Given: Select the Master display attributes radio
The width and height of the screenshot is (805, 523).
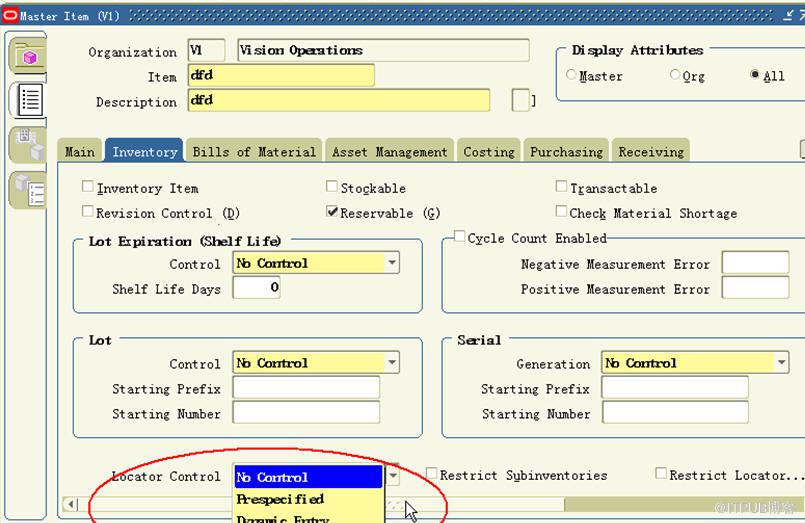Looking at the screenshot, I should pos(571,74).
